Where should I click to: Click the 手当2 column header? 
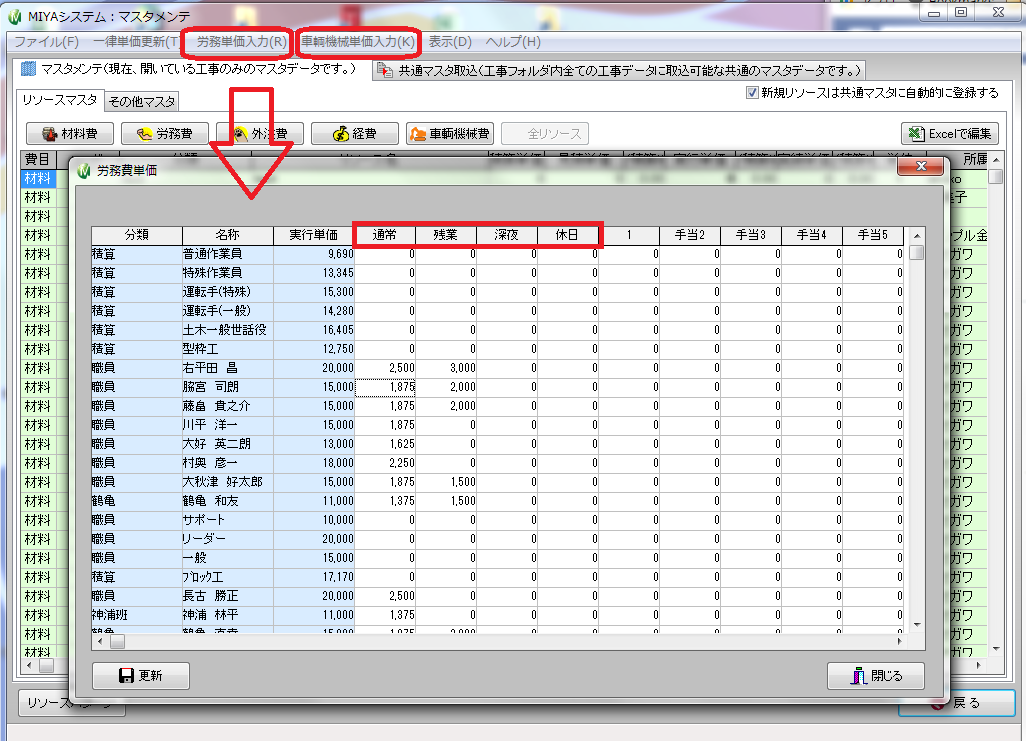coord(690,235)
